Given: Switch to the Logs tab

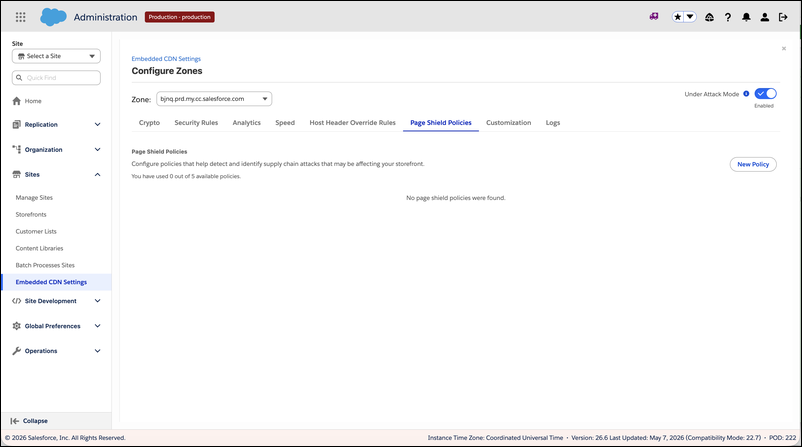Looking at the screenshot, I should coord(553,123).
